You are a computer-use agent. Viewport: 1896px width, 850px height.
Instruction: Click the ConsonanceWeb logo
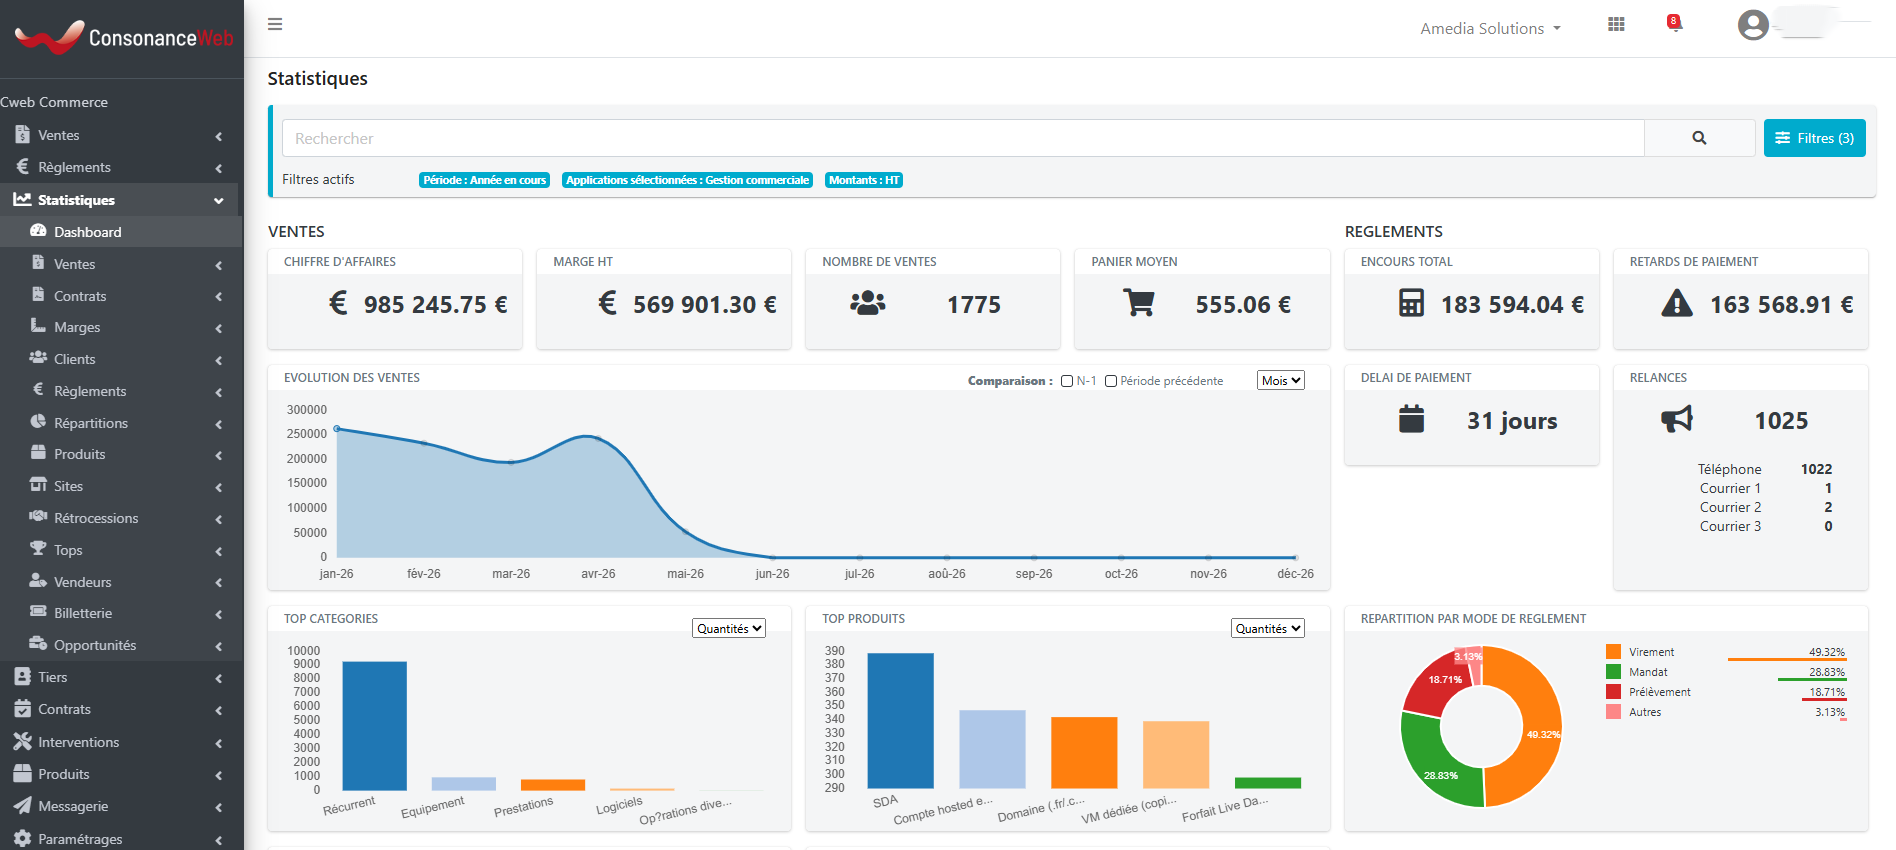click(x=123, y=38)
